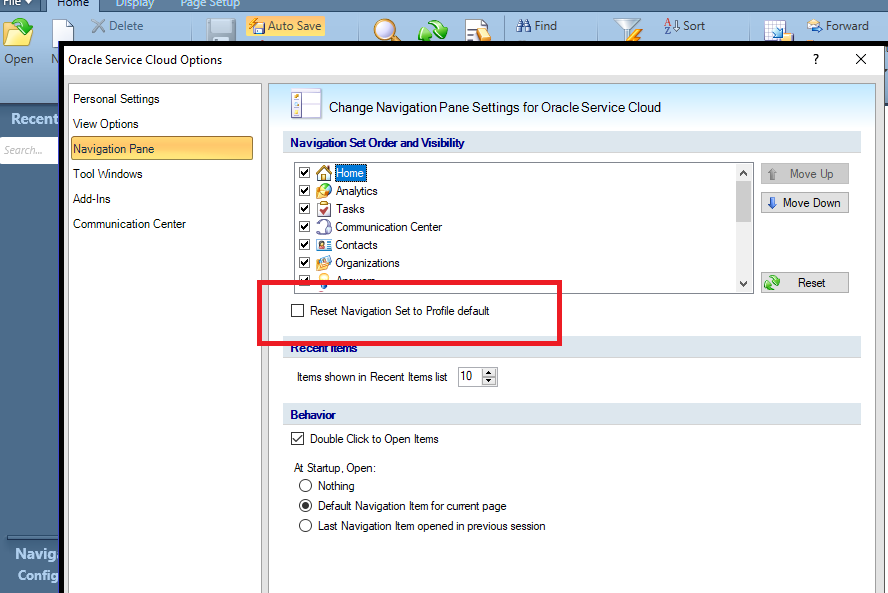The width and height of the screenshot is (888, 593).
Task: Click the Recent Items number field
Action: click(x=470, y=377)
